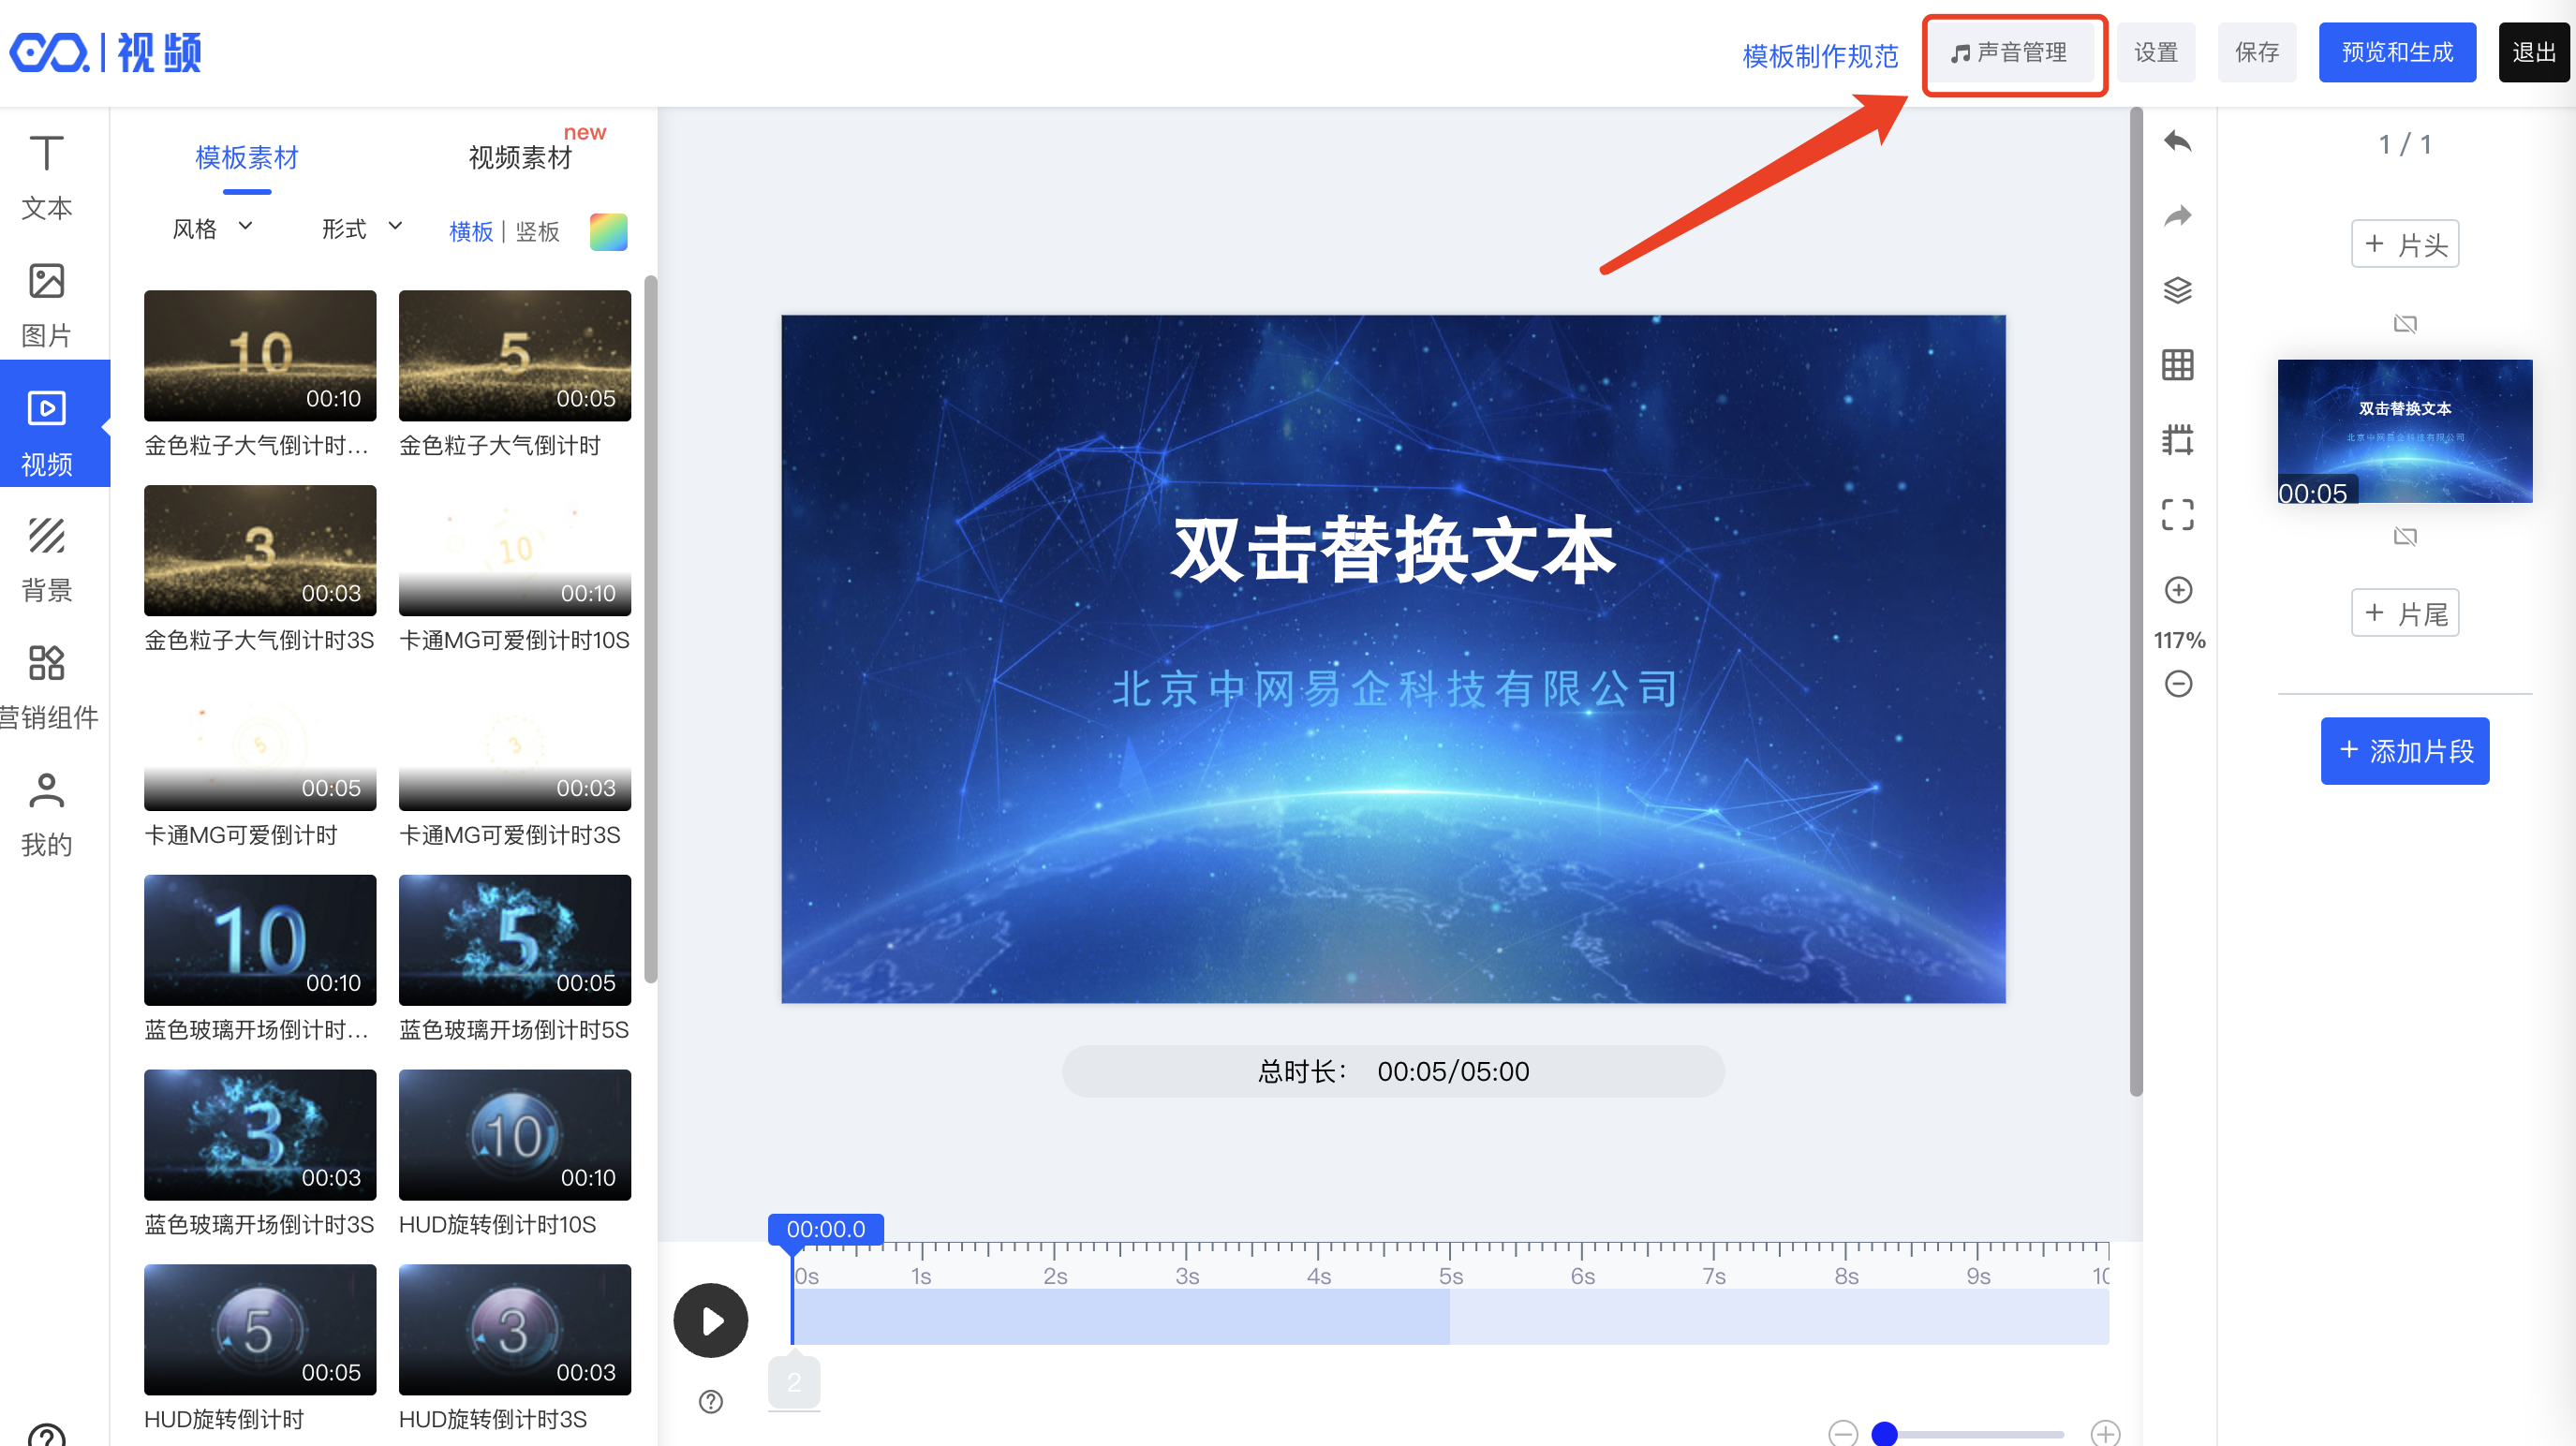
Task: Click 预览和生成 preview and generate
Action: pos(2397,52)
